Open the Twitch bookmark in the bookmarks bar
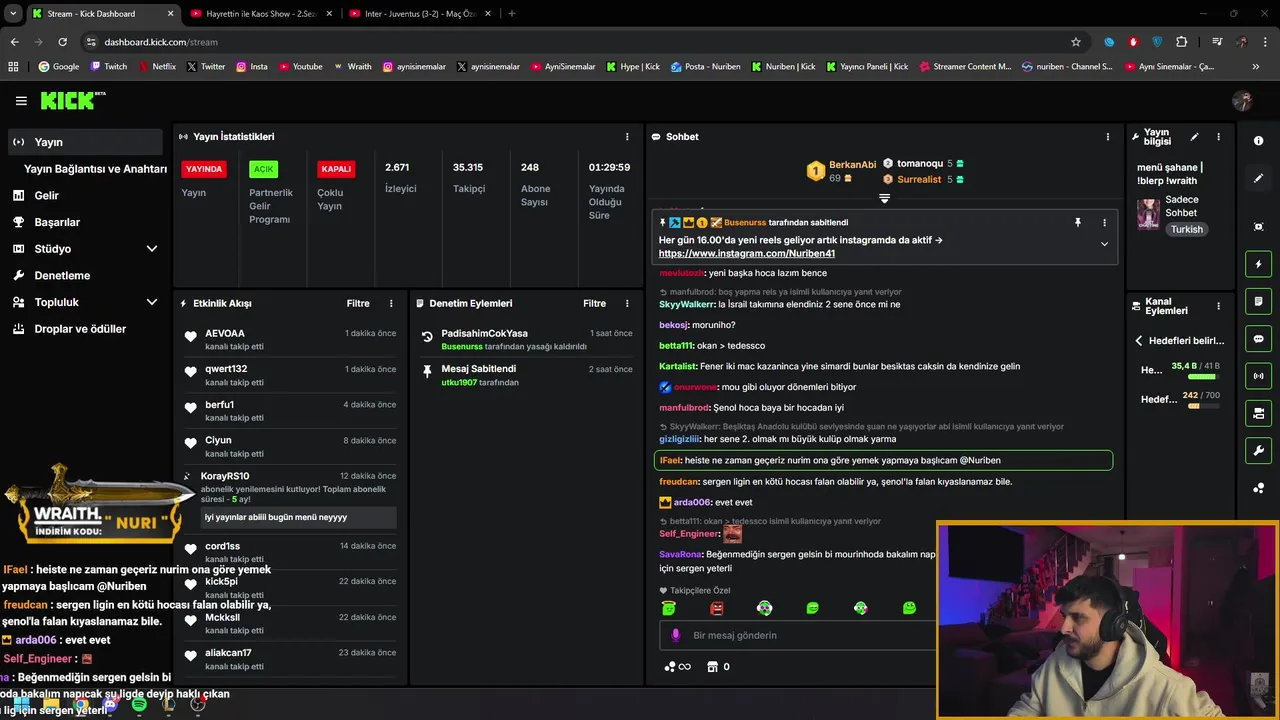The width and height of the screenshot is (1280, 720). (109, 67)
